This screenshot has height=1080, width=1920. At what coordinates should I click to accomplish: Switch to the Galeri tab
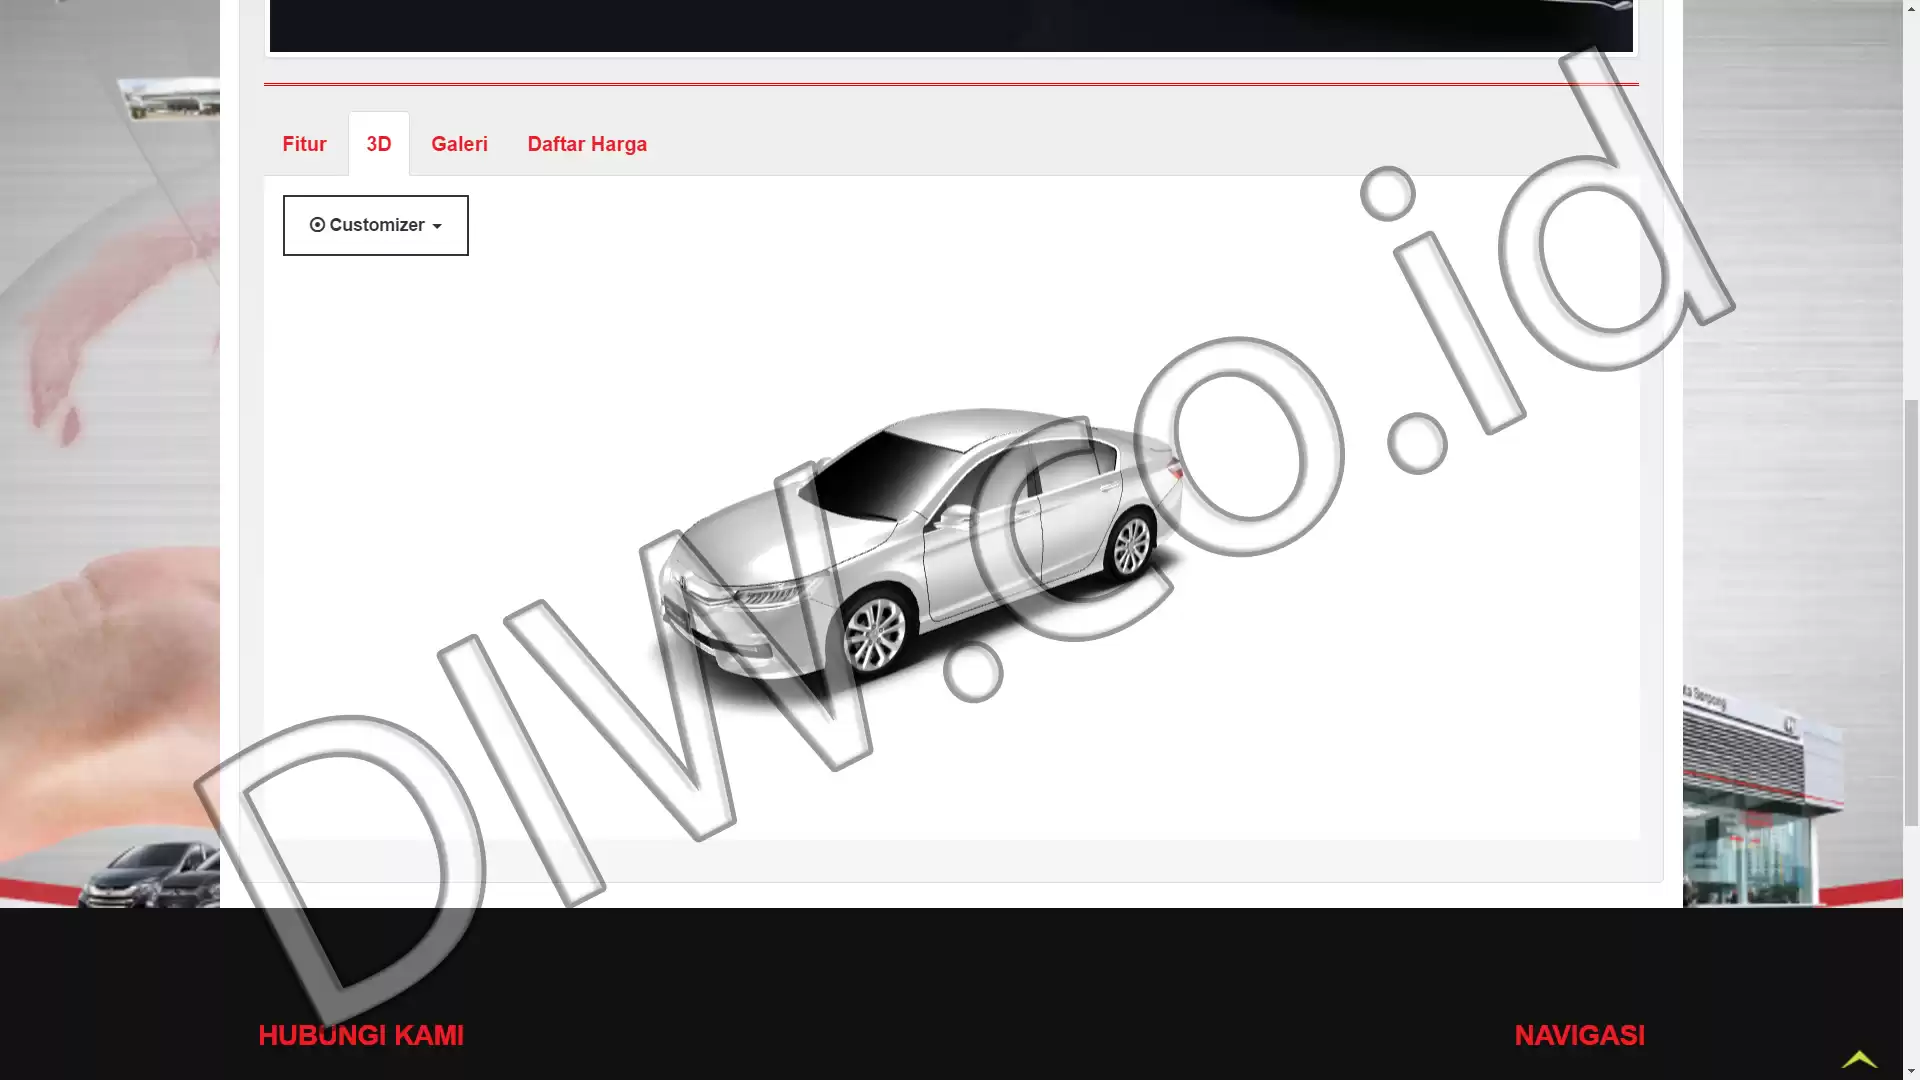click(x=459, y=144)
